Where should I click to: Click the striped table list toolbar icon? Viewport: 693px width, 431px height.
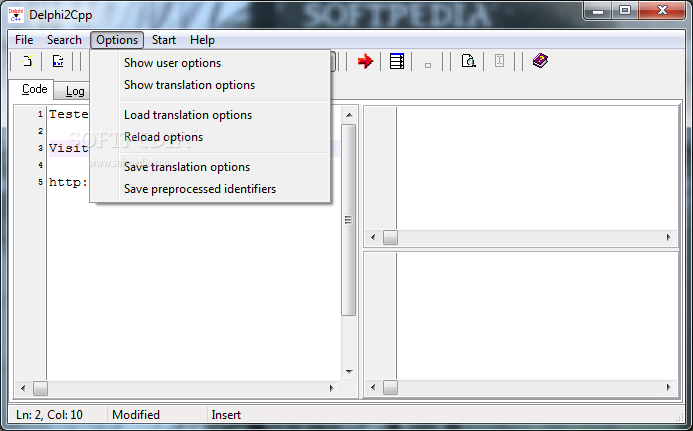[x=396, y=61]
